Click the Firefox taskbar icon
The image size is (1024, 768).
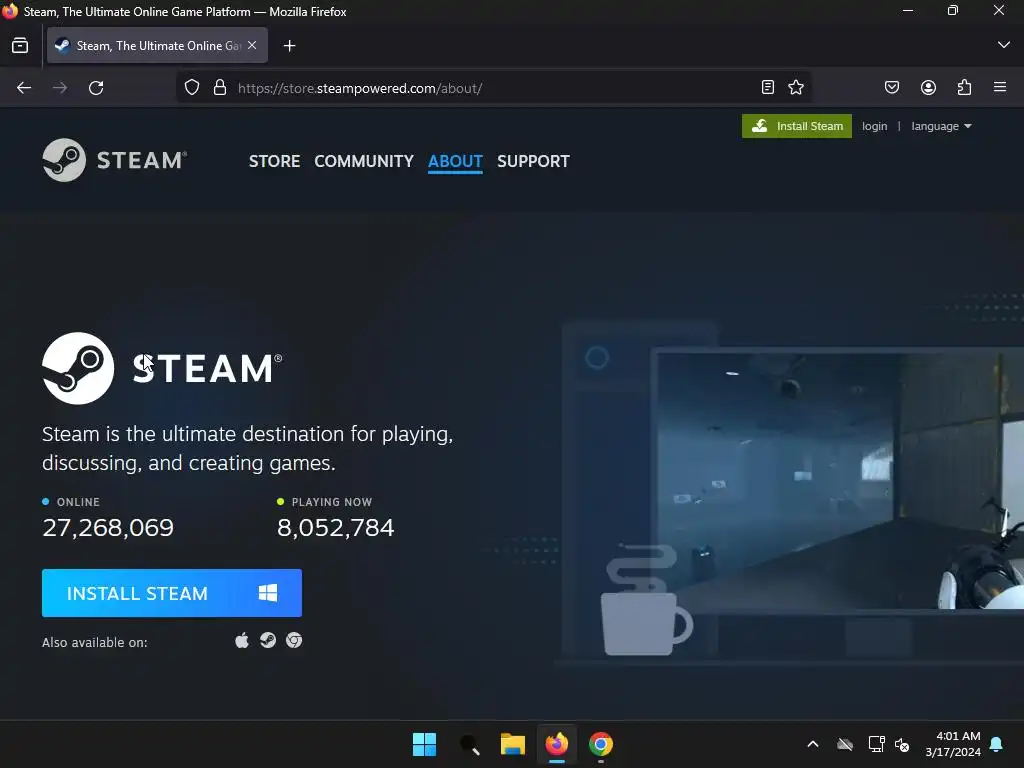[557, 744]
